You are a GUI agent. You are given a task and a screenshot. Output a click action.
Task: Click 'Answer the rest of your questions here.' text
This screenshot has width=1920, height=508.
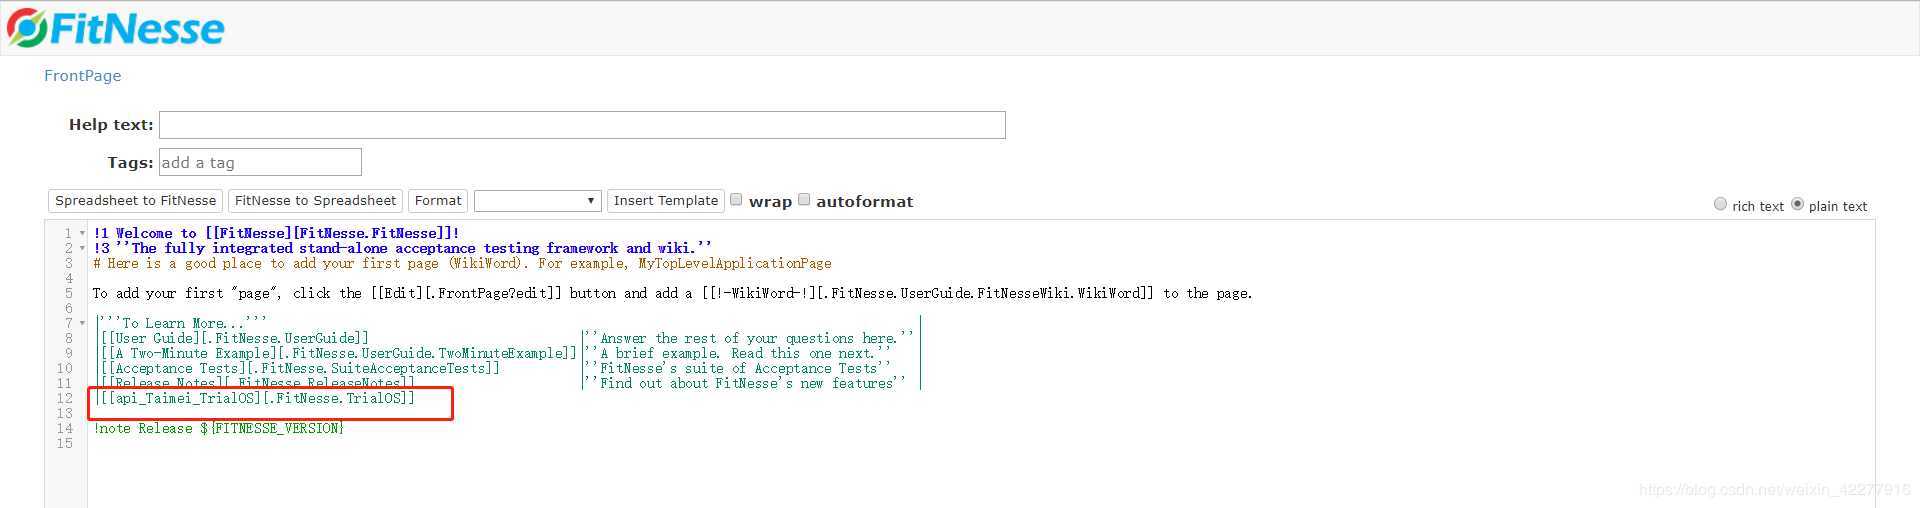click(749, 338)
